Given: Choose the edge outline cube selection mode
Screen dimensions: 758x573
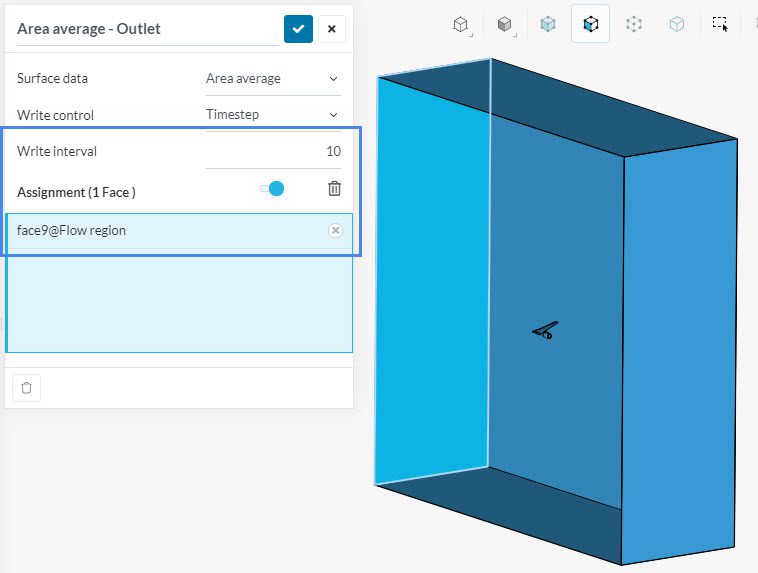Looking at the screenshot, I should (677, 24).
